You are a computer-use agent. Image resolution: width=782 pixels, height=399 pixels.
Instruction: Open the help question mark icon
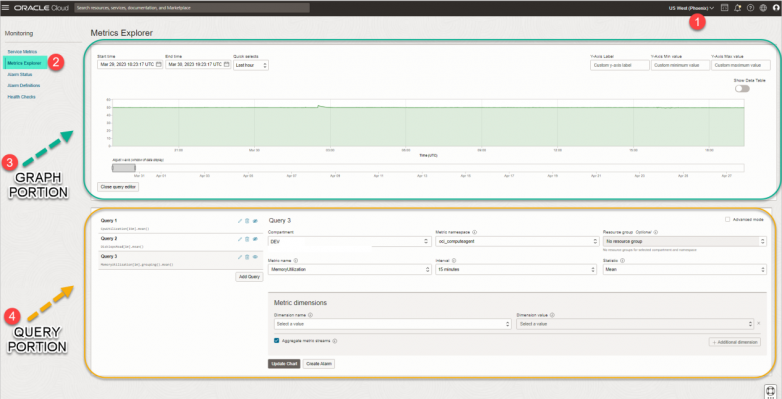[x=750, y=7]
